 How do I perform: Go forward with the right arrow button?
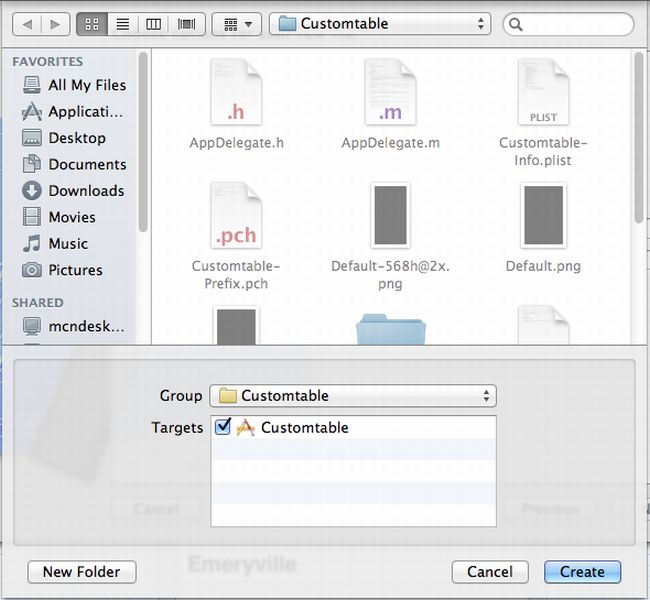[x=55, y=24]
